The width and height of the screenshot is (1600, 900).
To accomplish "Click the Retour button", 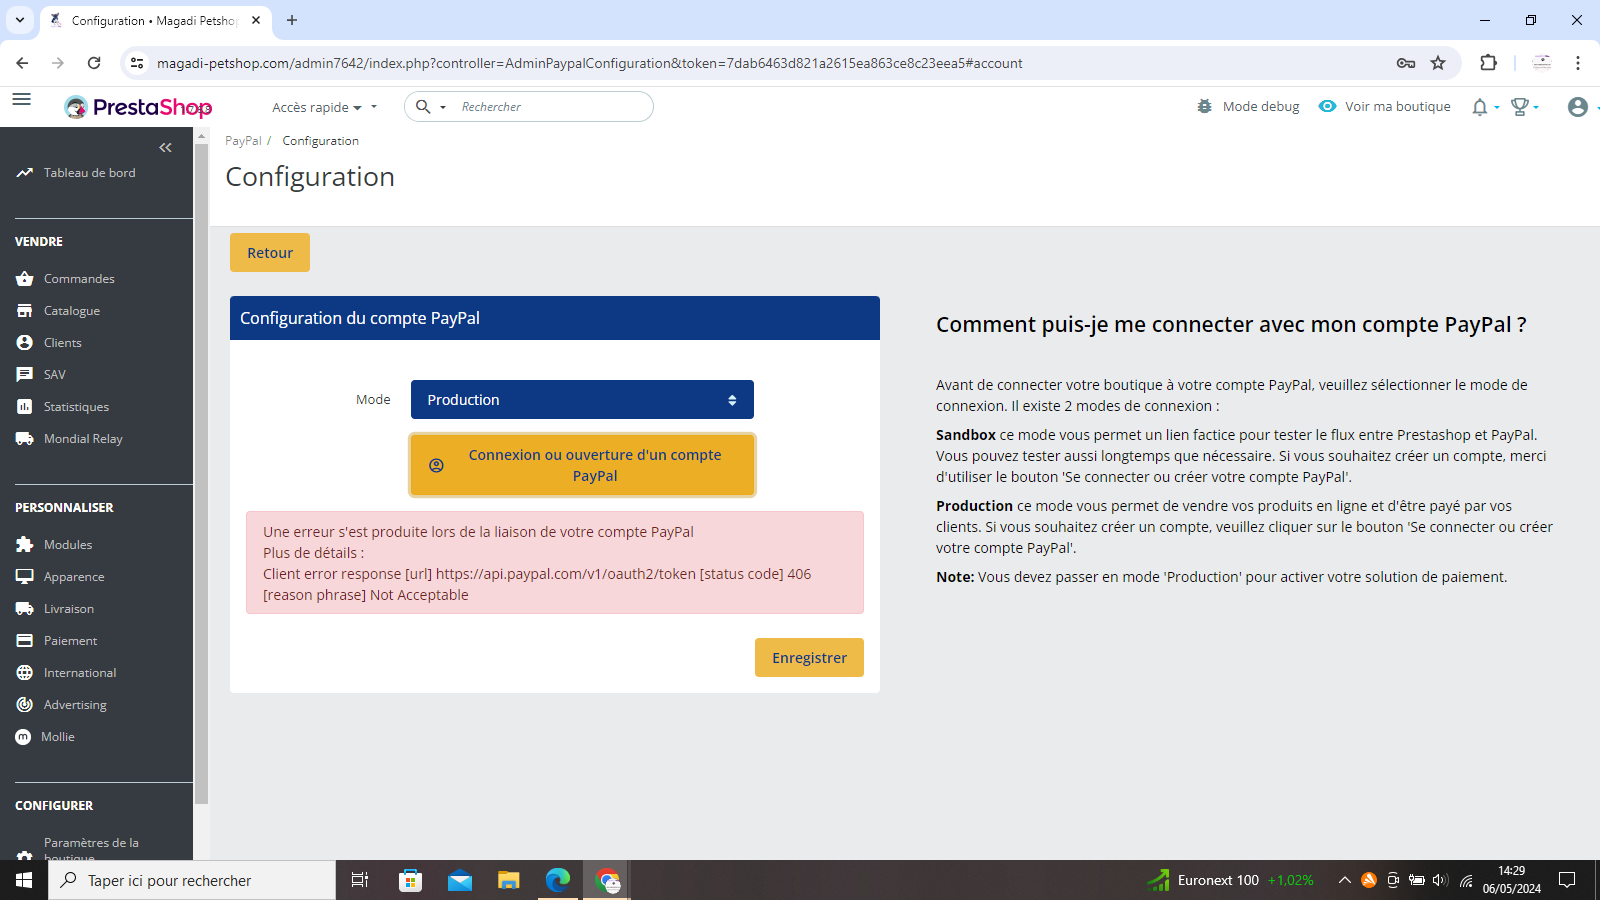I will pyautogui.click(x=270, y=253).
